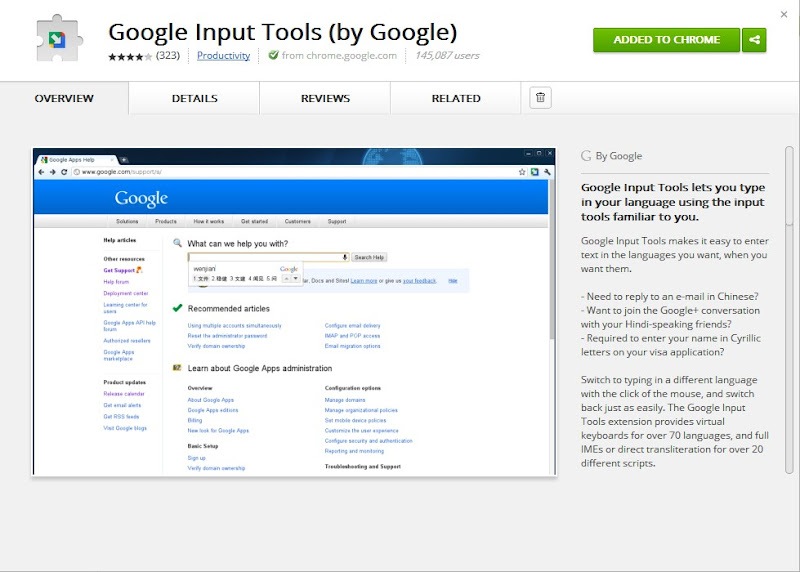Click the bookmark star in the preview address bar
800x572 pixels.
coord(522,172)
